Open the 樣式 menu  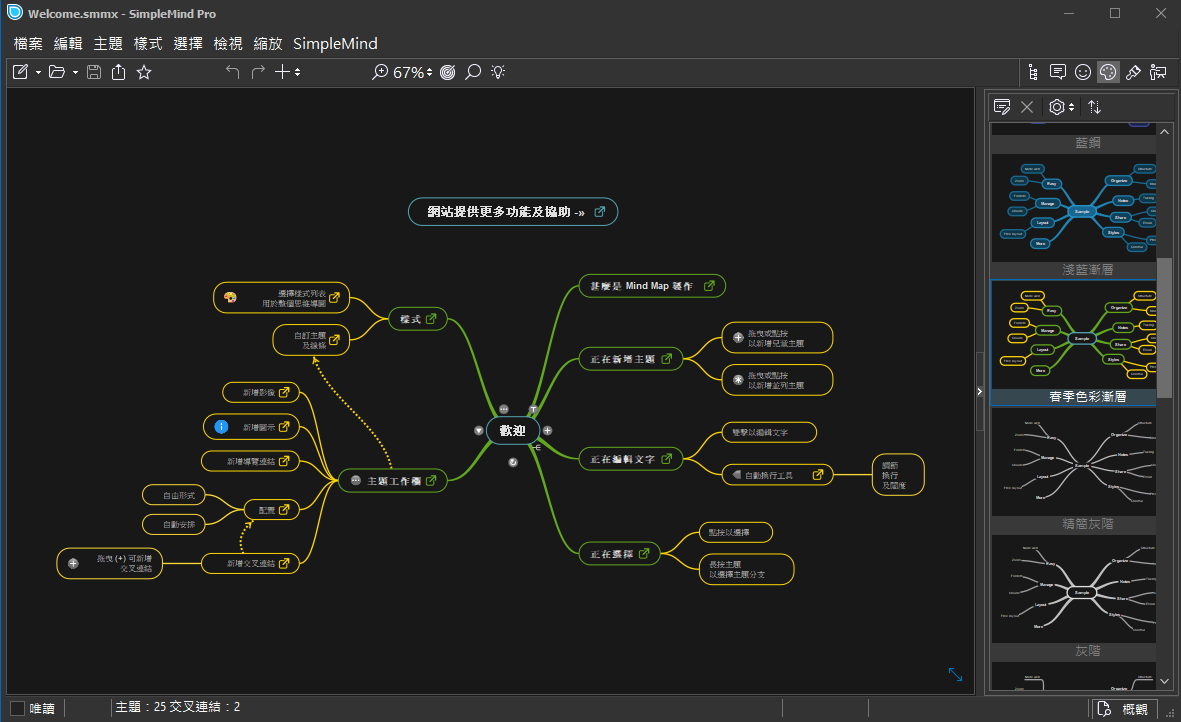pyautogui.click(x=148, y=44)
